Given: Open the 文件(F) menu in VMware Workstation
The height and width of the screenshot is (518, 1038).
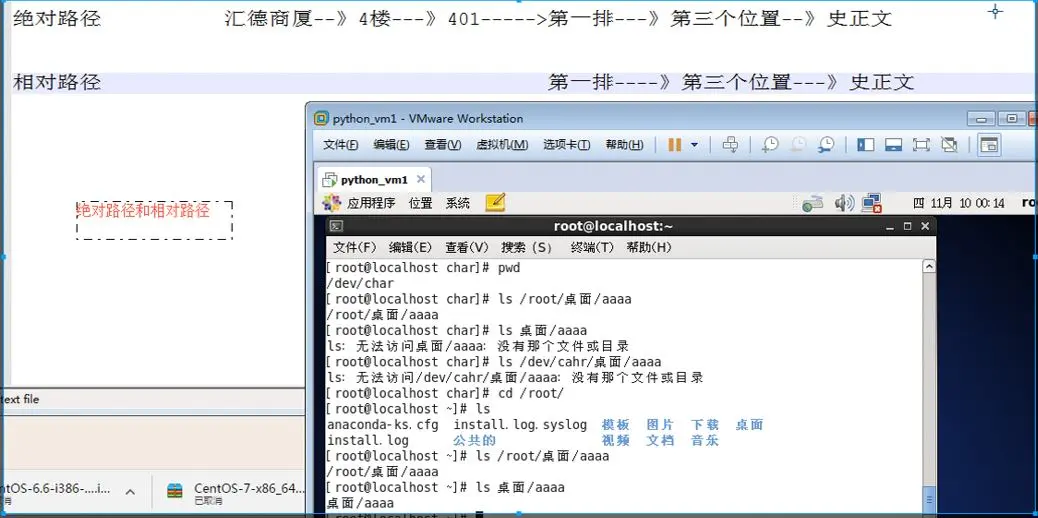Looking at the screenshot, I should [x=341, y=144].
